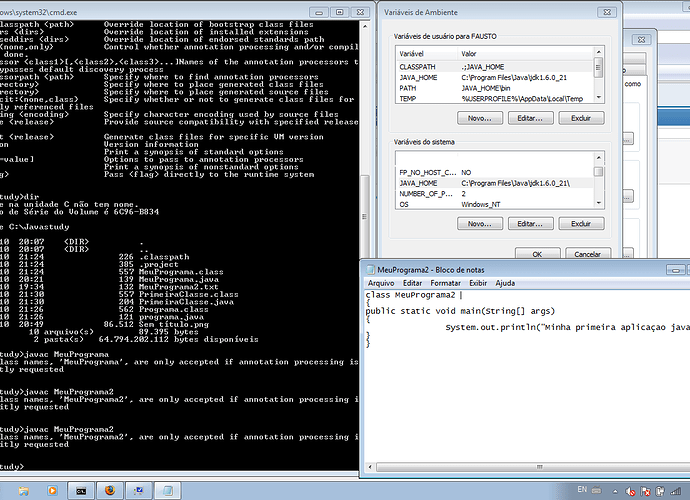Click Editar under system variables

530,224
